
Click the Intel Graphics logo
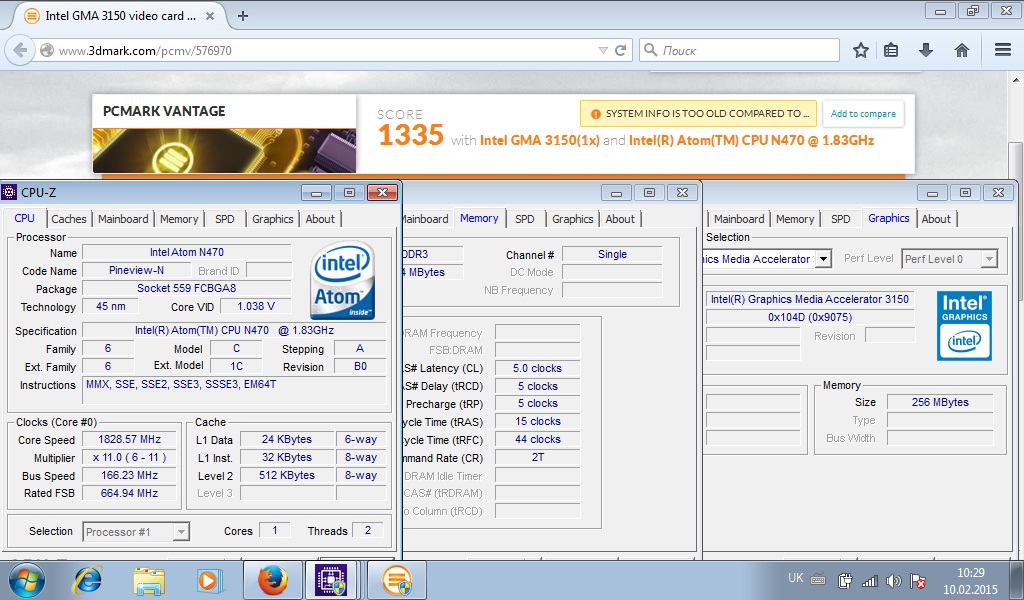click(964, 326)
